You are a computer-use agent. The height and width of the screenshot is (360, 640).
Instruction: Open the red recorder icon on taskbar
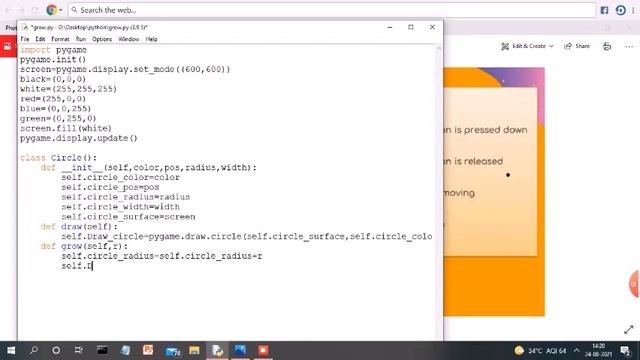pyautogui.click(x=263, y=350)
